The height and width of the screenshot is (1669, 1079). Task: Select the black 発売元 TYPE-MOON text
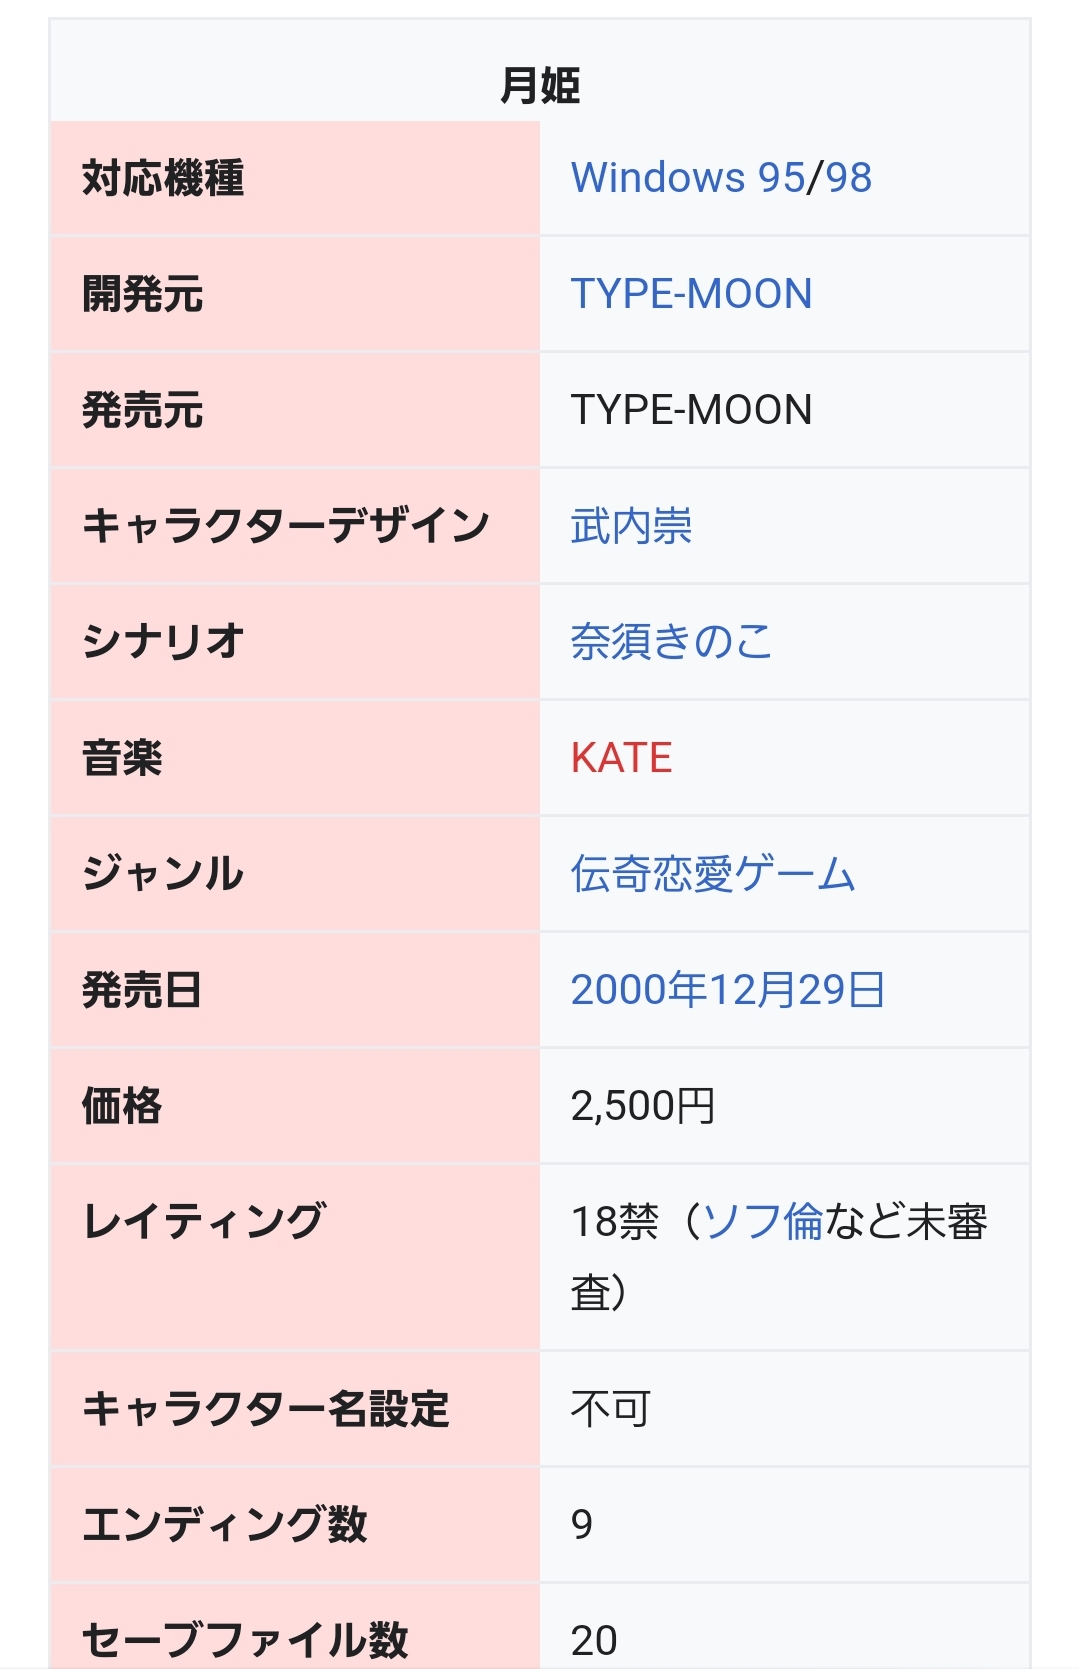[691, 410]
